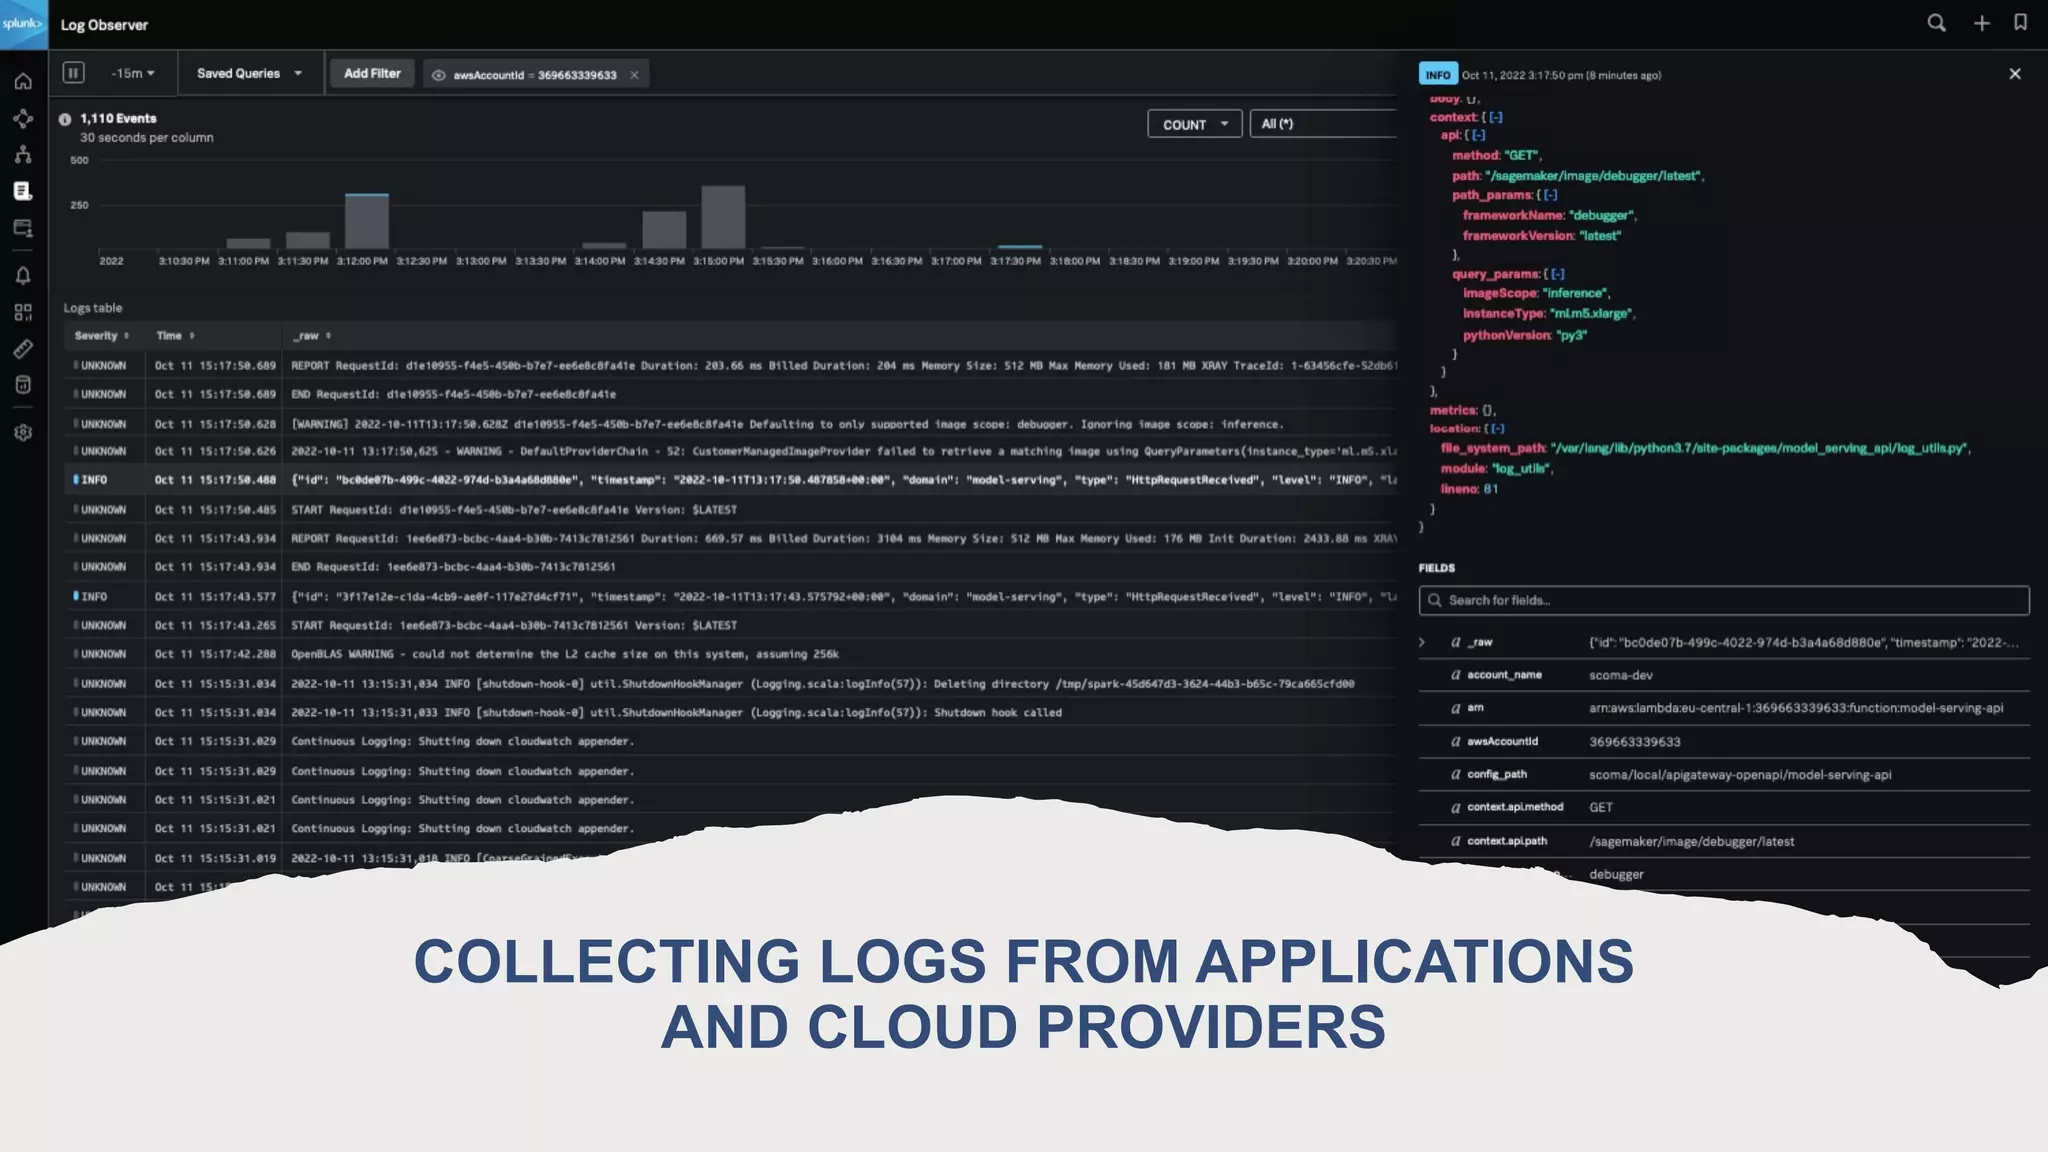Pause live log streaming
Image resolution: width=2048 pixels, height=1152 pixels.
(x=73, y=73)
